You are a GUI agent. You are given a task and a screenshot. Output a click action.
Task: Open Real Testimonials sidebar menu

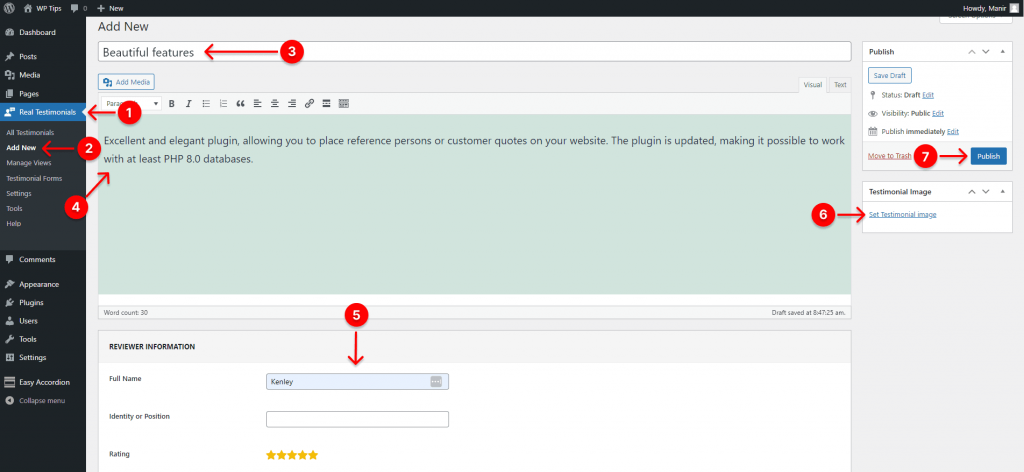pos(42,112)
